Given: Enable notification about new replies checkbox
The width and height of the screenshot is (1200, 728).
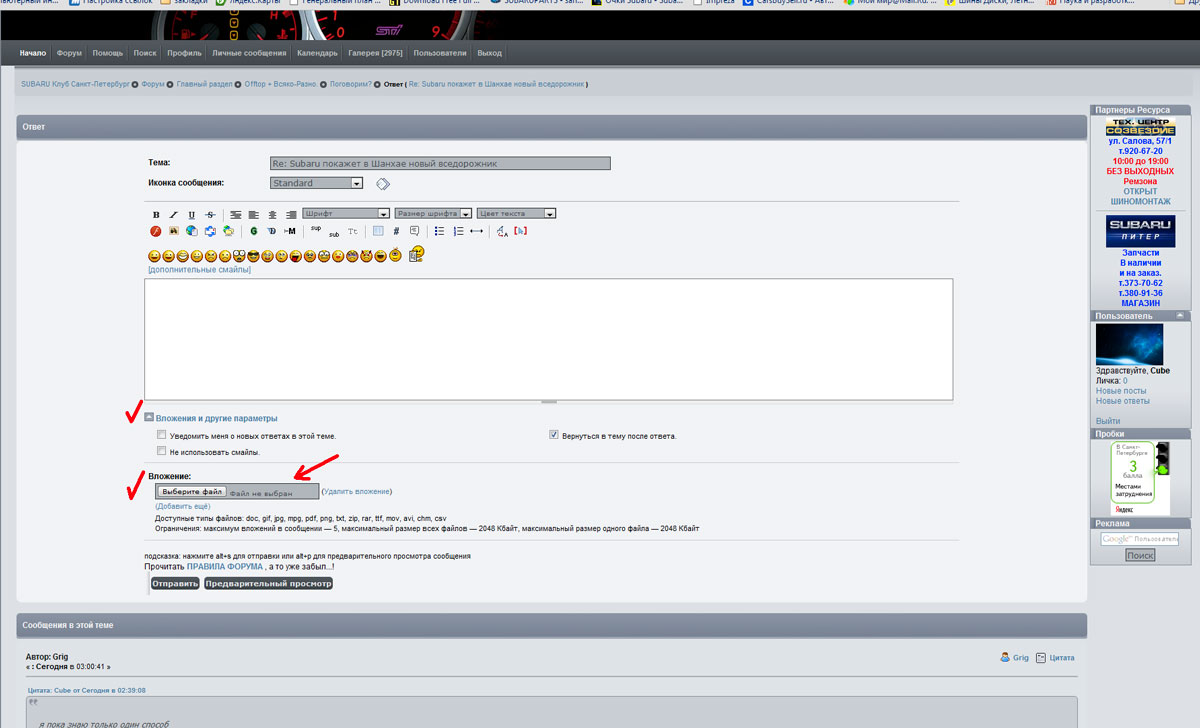Looking at the screenshot, I should pos(161,436).
